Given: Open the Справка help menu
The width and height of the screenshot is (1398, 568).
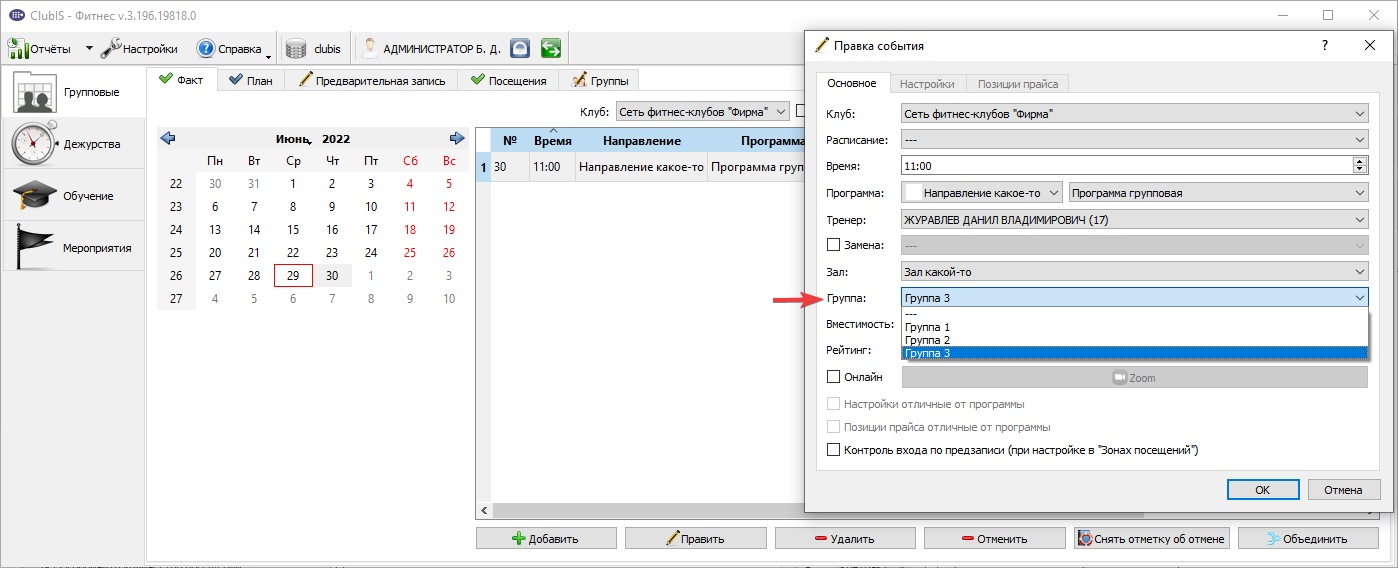Looking at the screenshot, I should tap(229, 48).
